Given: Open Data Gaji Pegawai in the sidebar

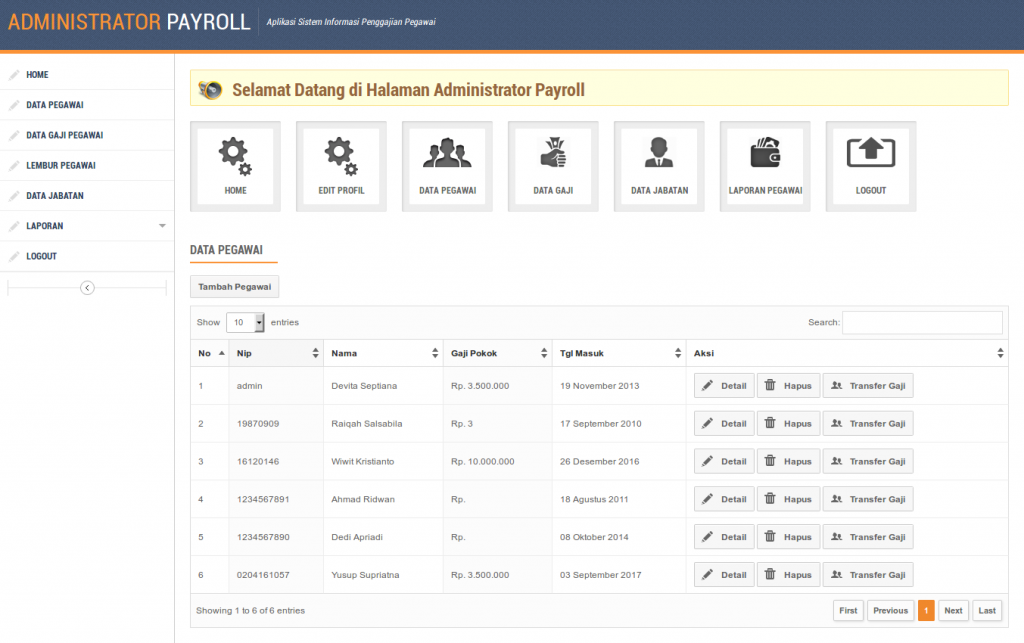Looking at the screenshot, I should pyautogui.click(x=65, y=135).
